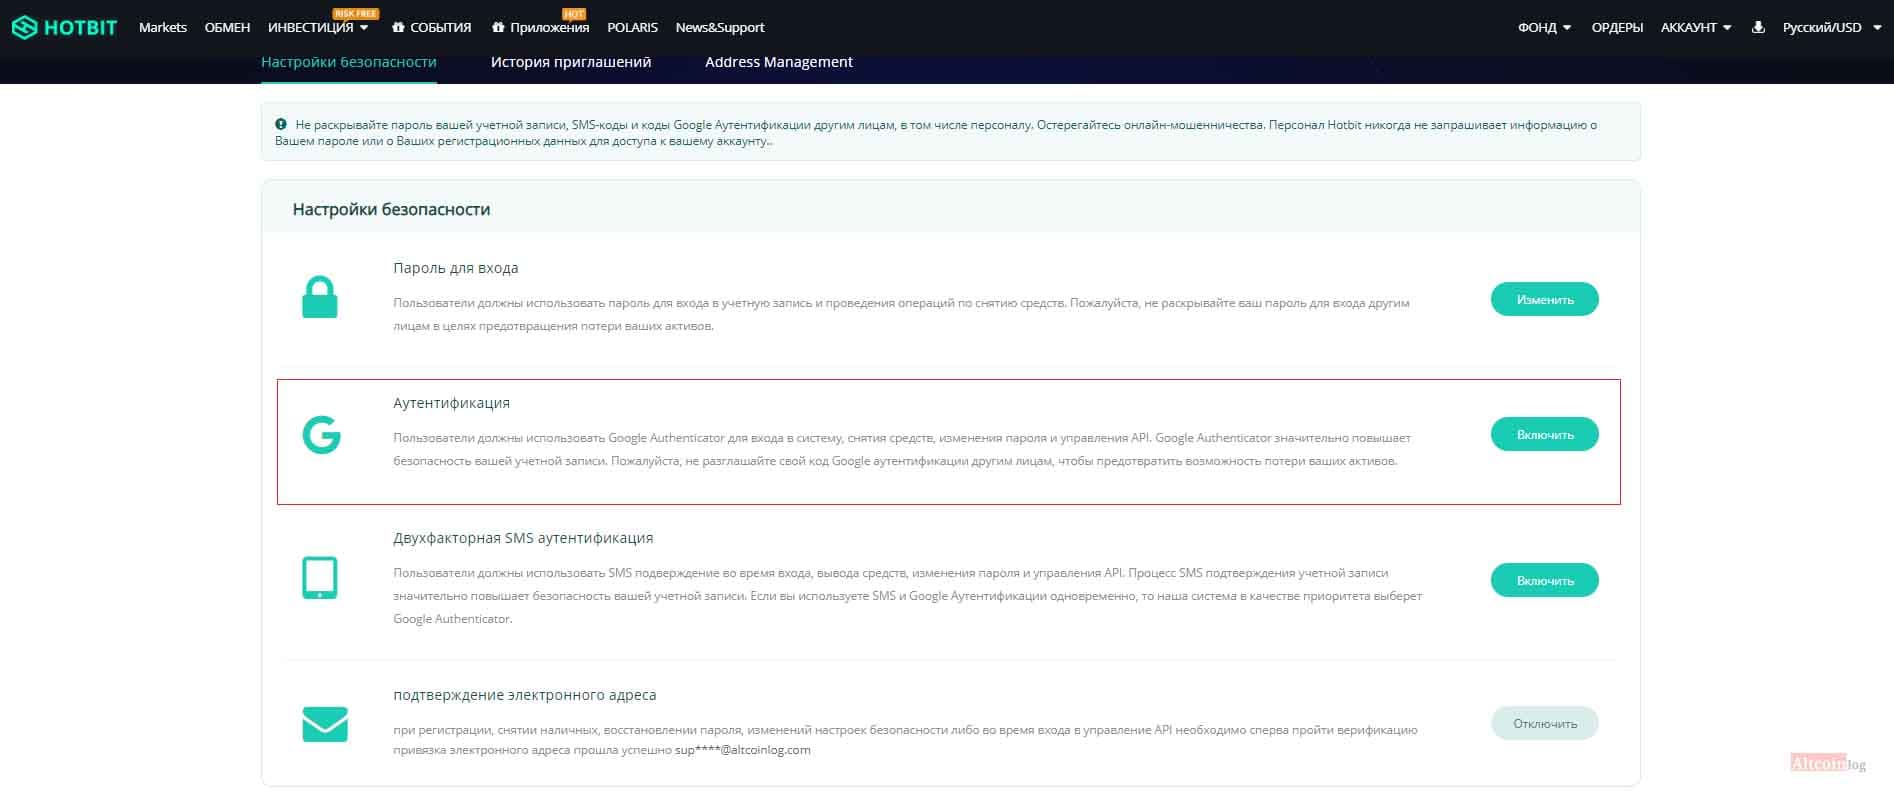This screenshot has width=1894, height=796.
Task: Click the gift icon next to СОБЫТИЯ
Action: point(398,27)
